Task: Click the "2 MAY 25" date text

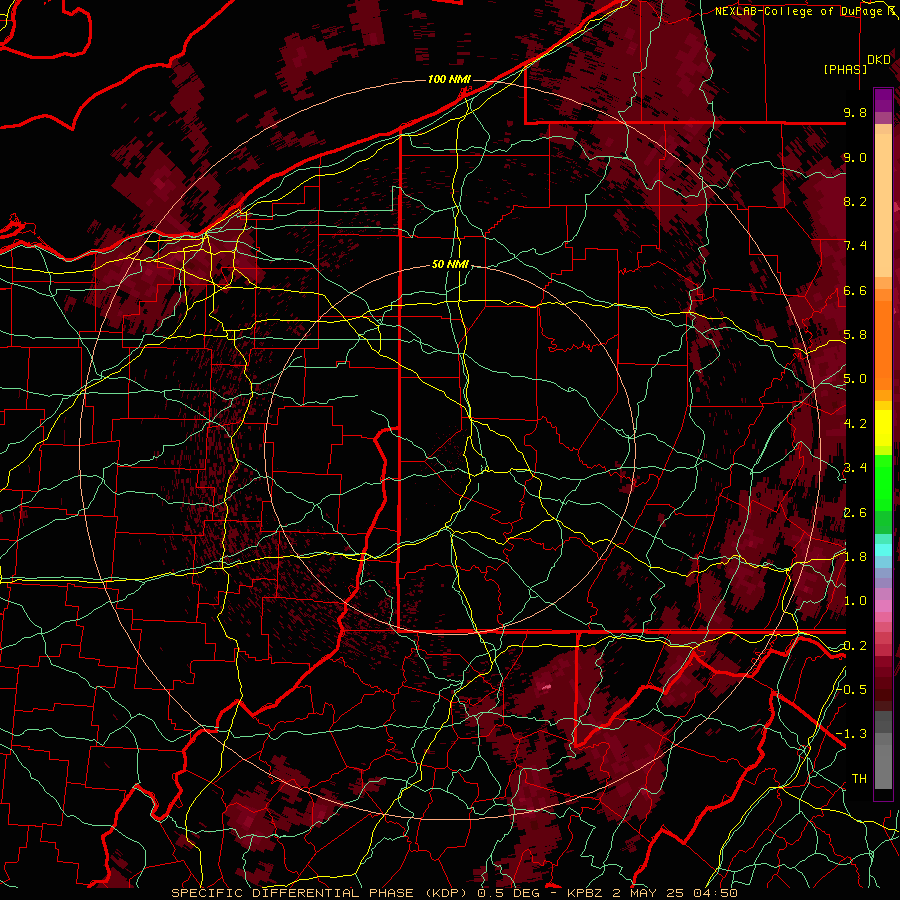Action: click(646, 893)
